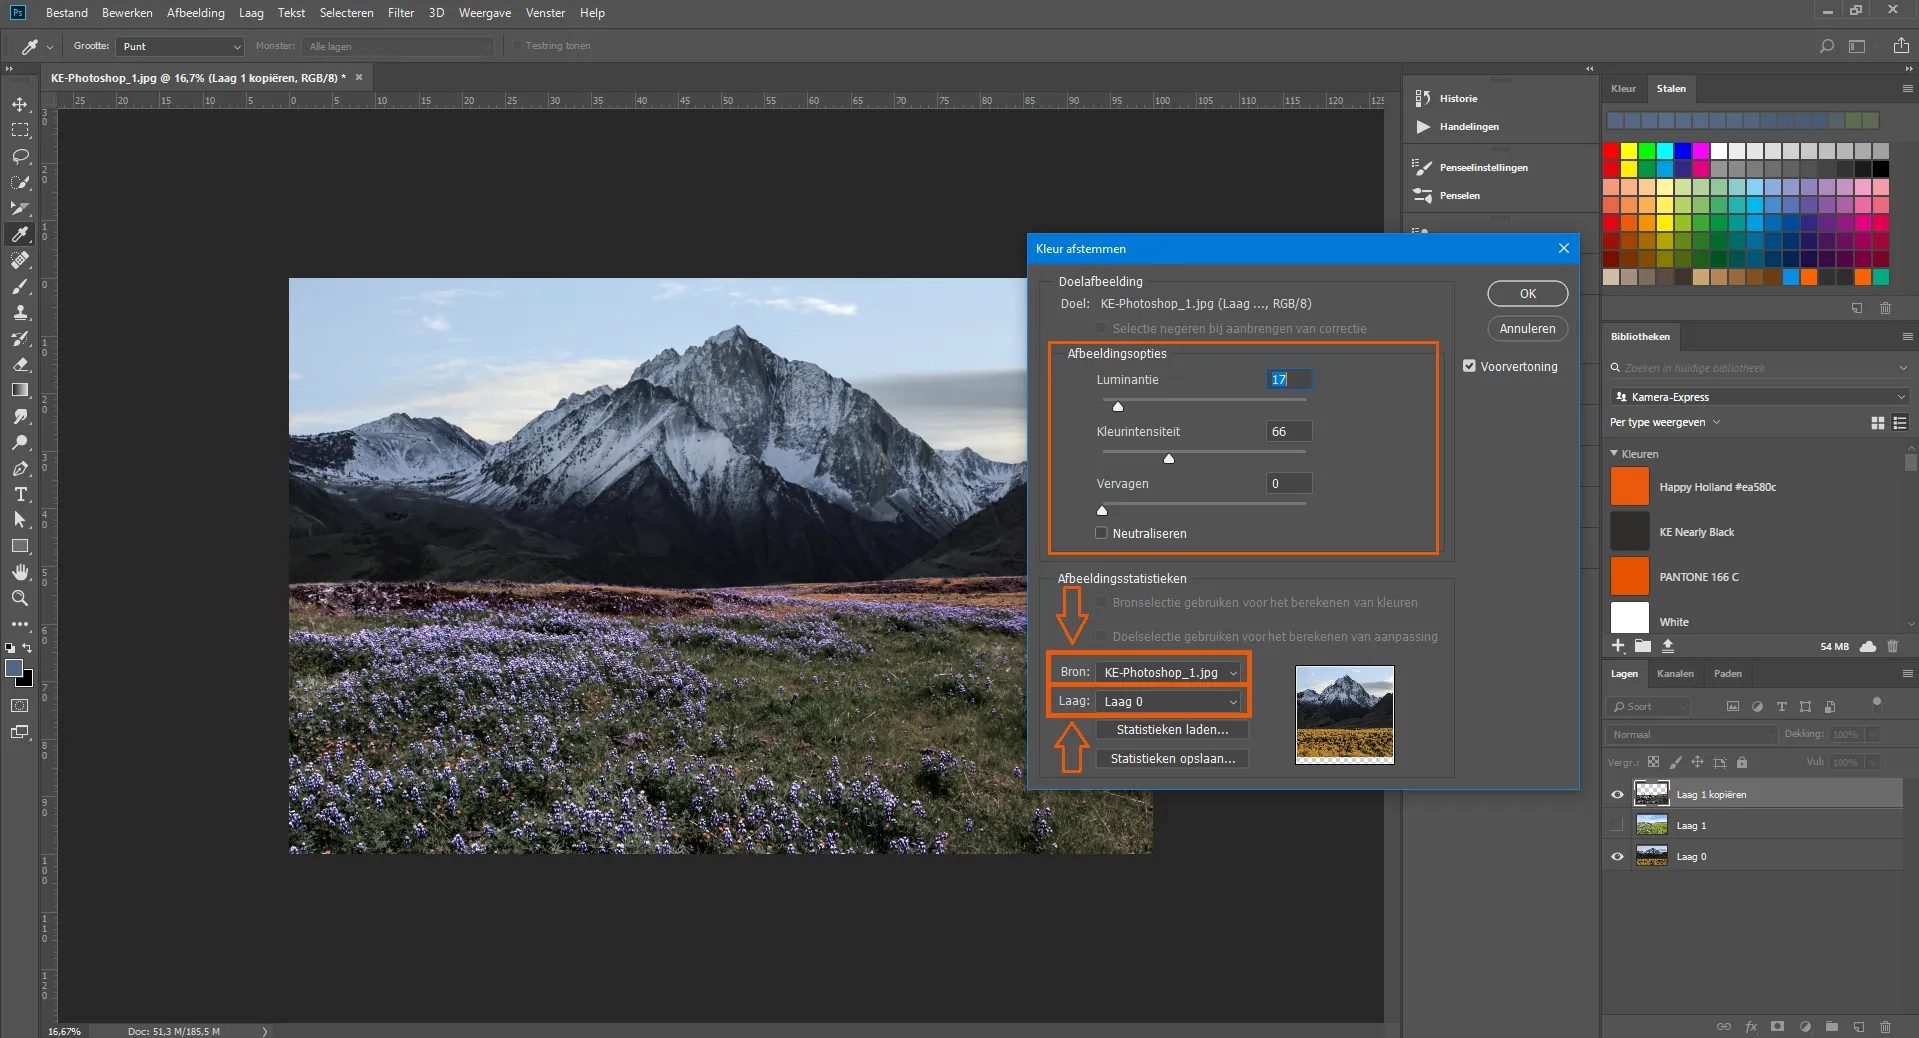Select the Eyedropper tool in toolbar
Viewport: 1919px width, 1038px height.
click(x=20, y=234)
